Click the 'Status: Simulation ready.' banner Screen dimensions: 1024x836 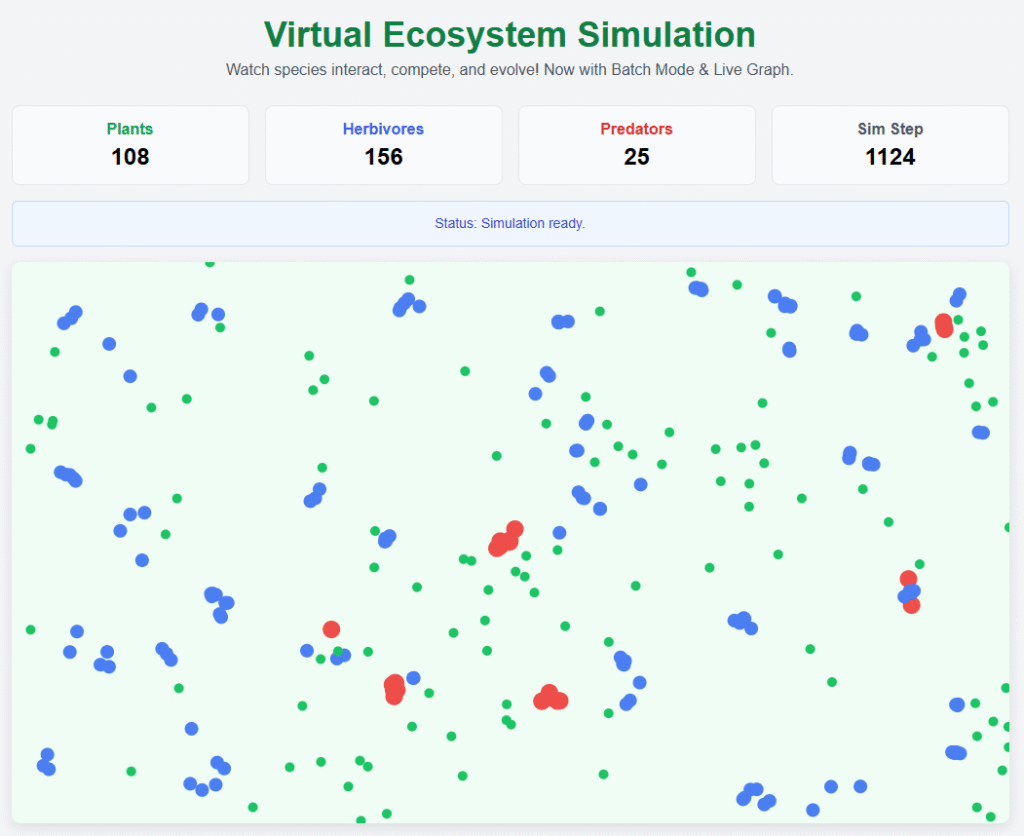coord(510,223)
